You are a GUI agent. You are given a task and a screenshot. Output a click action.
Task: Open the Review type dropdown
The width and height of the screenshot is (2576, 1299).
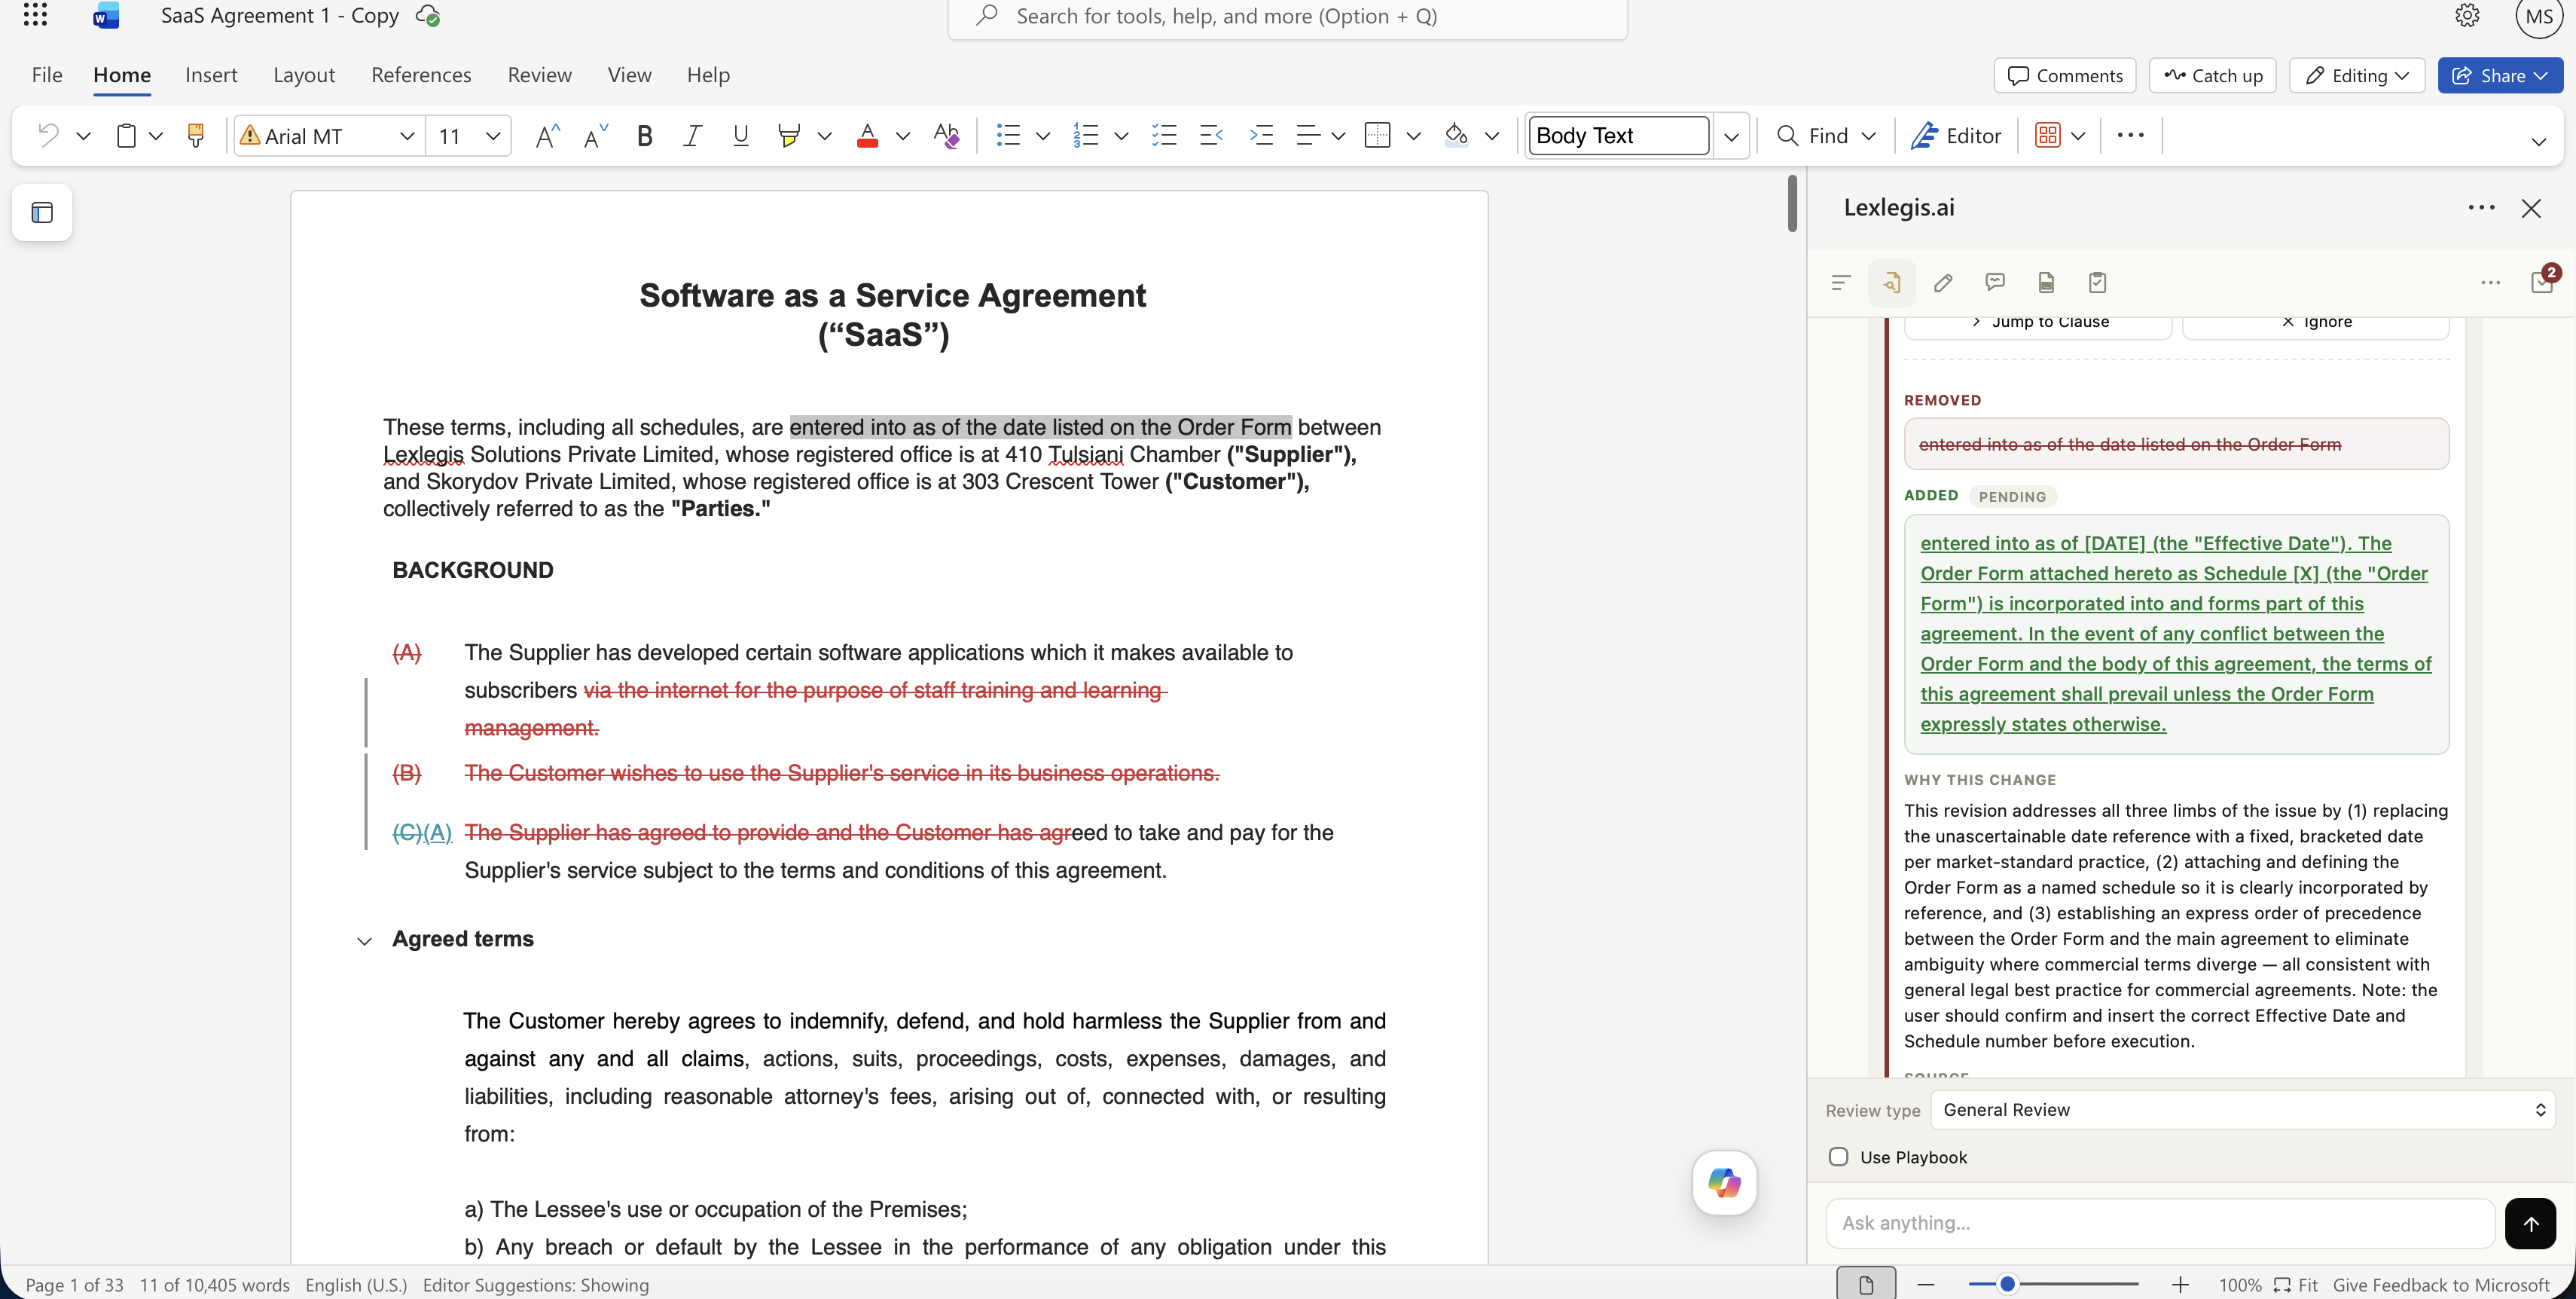coord(2243,1110)
